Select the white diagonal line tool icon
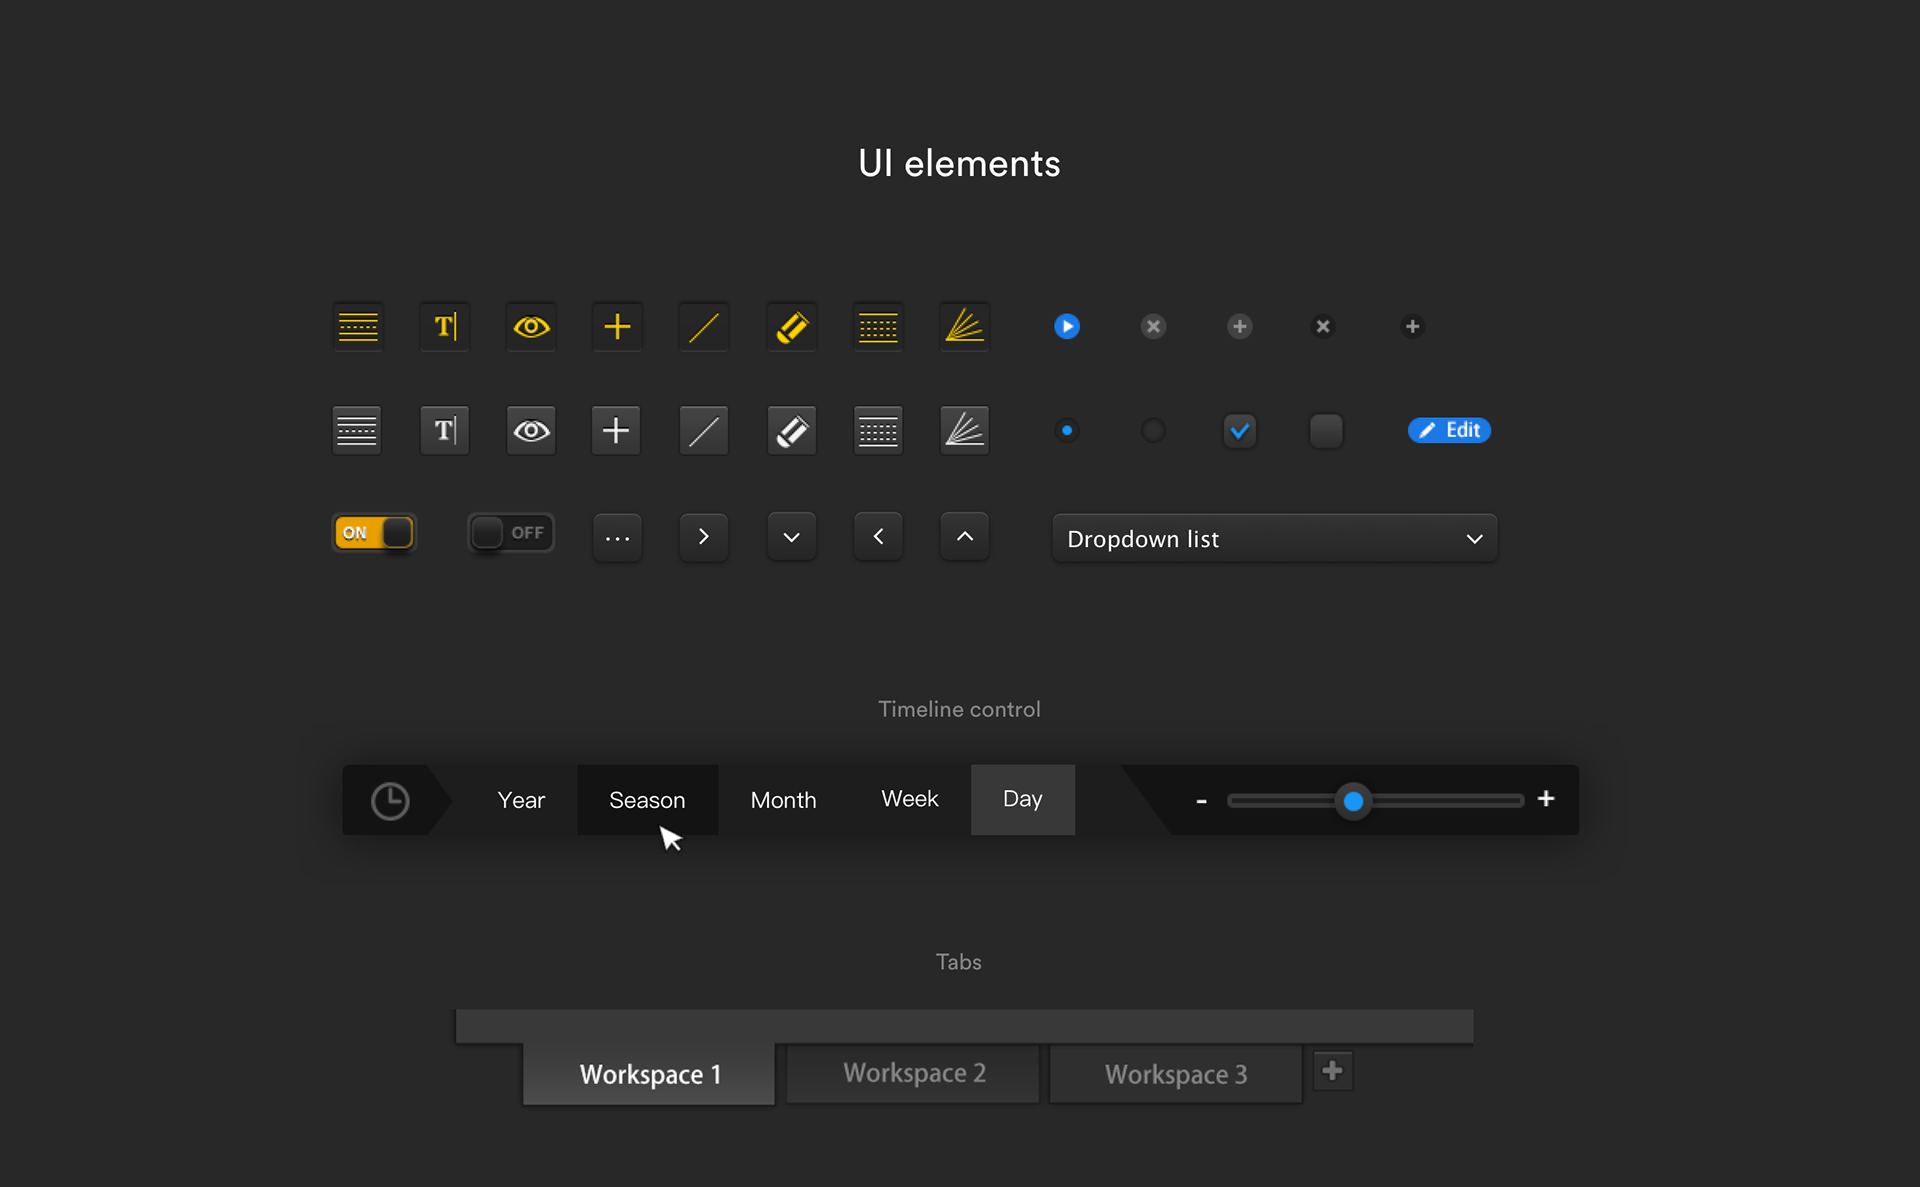1920x1187 pixels. coord(704,431)
